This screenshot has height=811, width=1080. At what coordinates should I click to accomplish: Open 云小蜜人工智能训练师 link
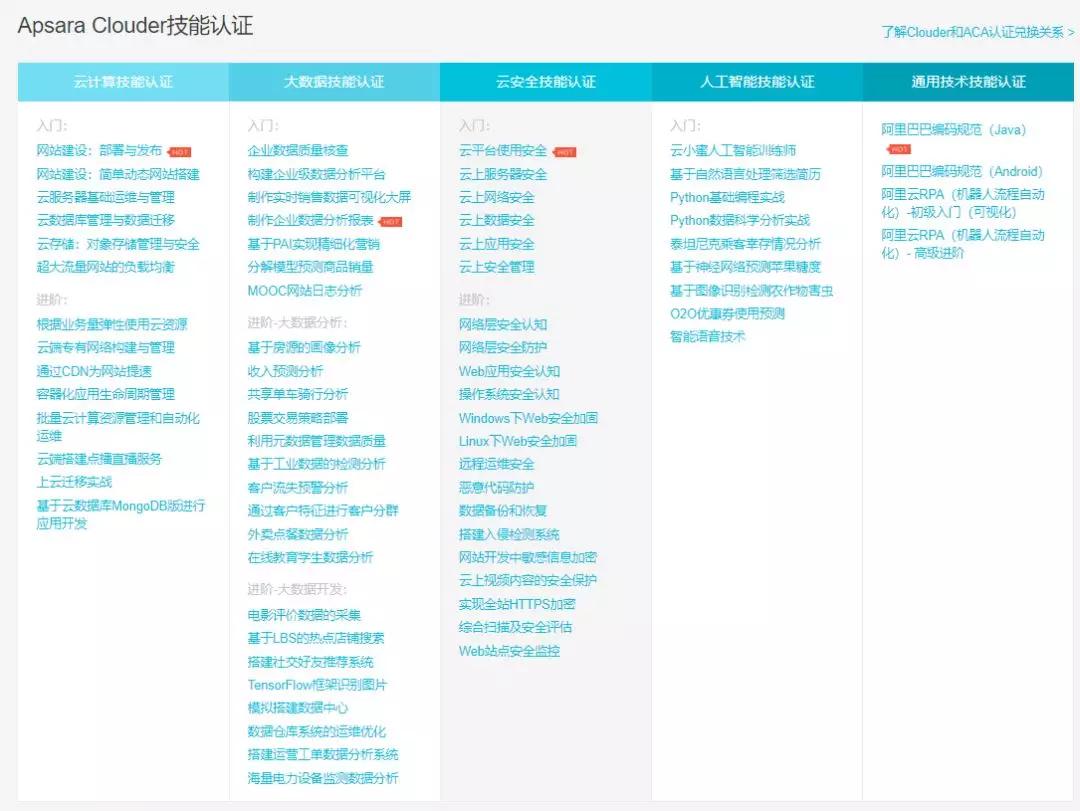733,150
